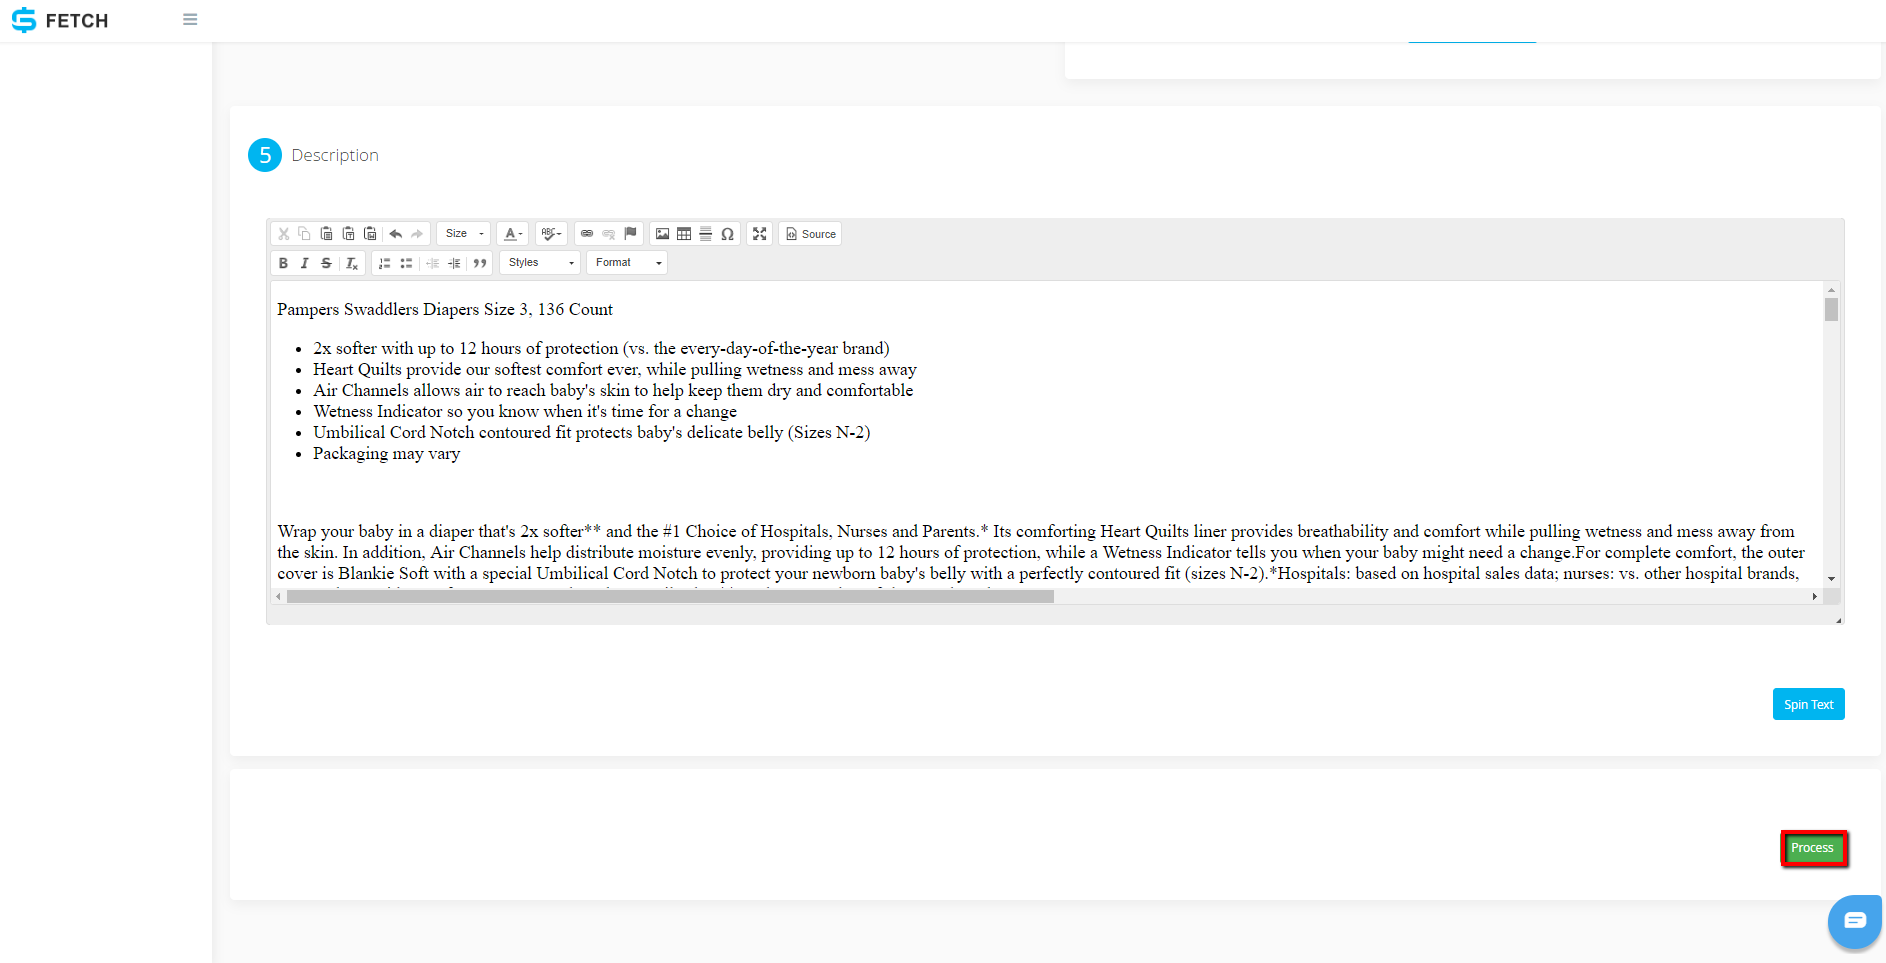Viewport: 1886px width, 963px height.
Task: Open the Styles dropdown
Action: click(x=540, y=263)
